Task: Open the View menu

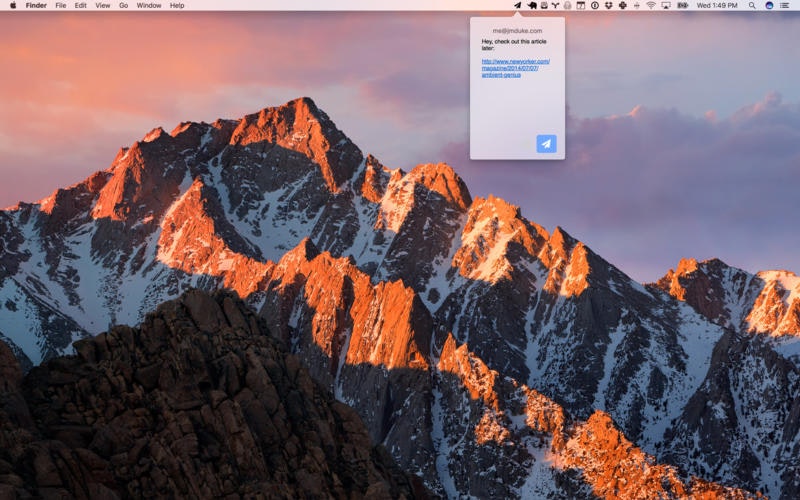Action: [103, 5]
